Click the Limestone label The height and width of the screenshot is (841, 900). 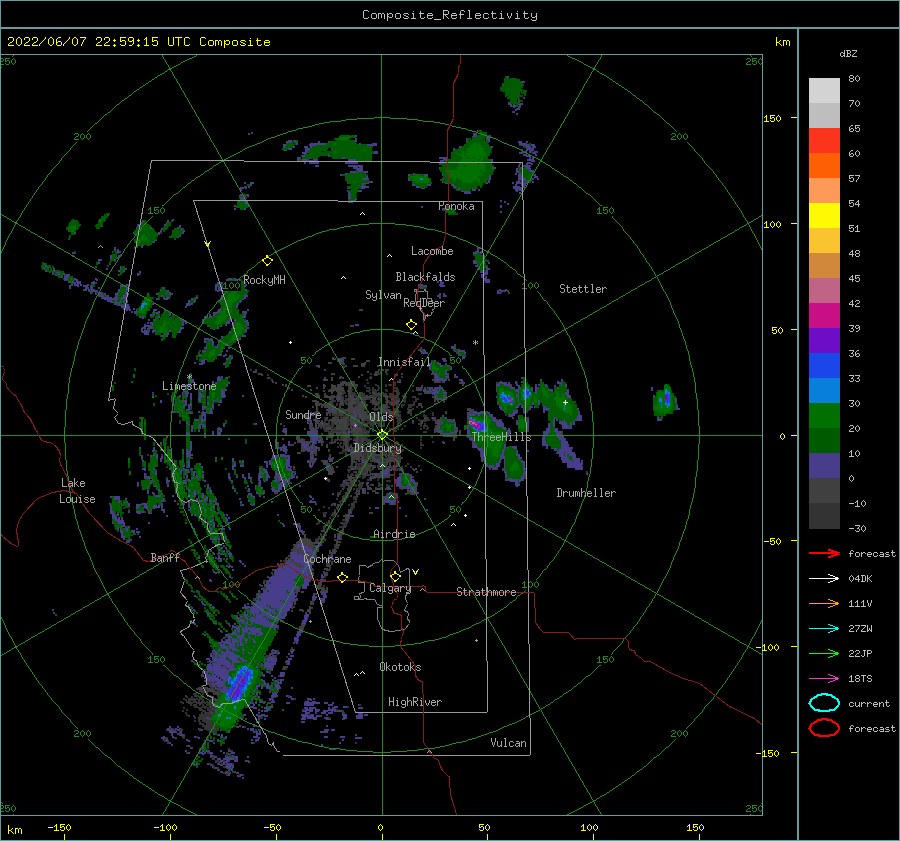tap(189, 386)
